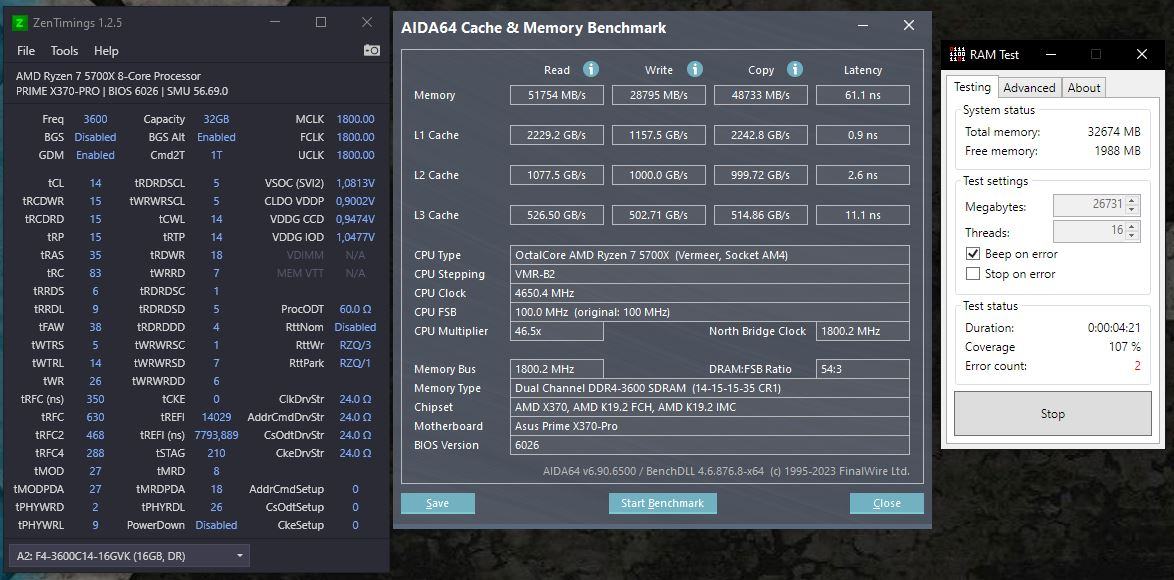Decrease the Megabytes stepper value

click(1133, 210)
